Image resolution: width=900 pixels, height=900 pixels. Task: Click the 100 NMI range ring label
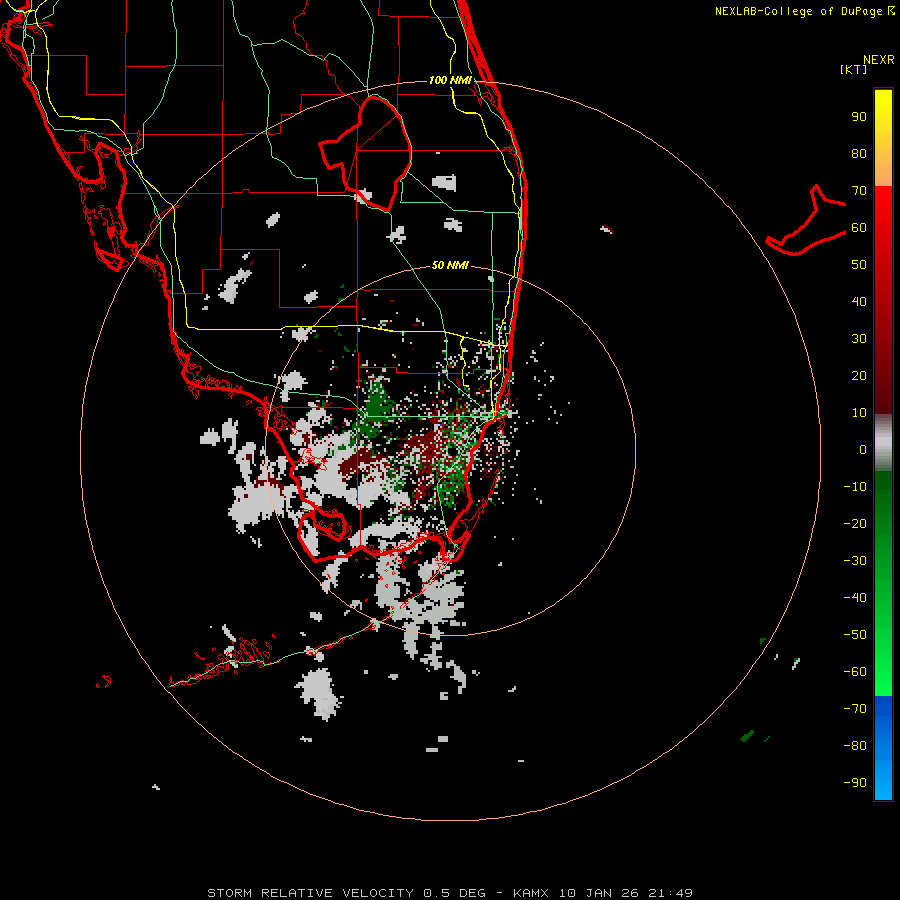[x=450, y=80]
